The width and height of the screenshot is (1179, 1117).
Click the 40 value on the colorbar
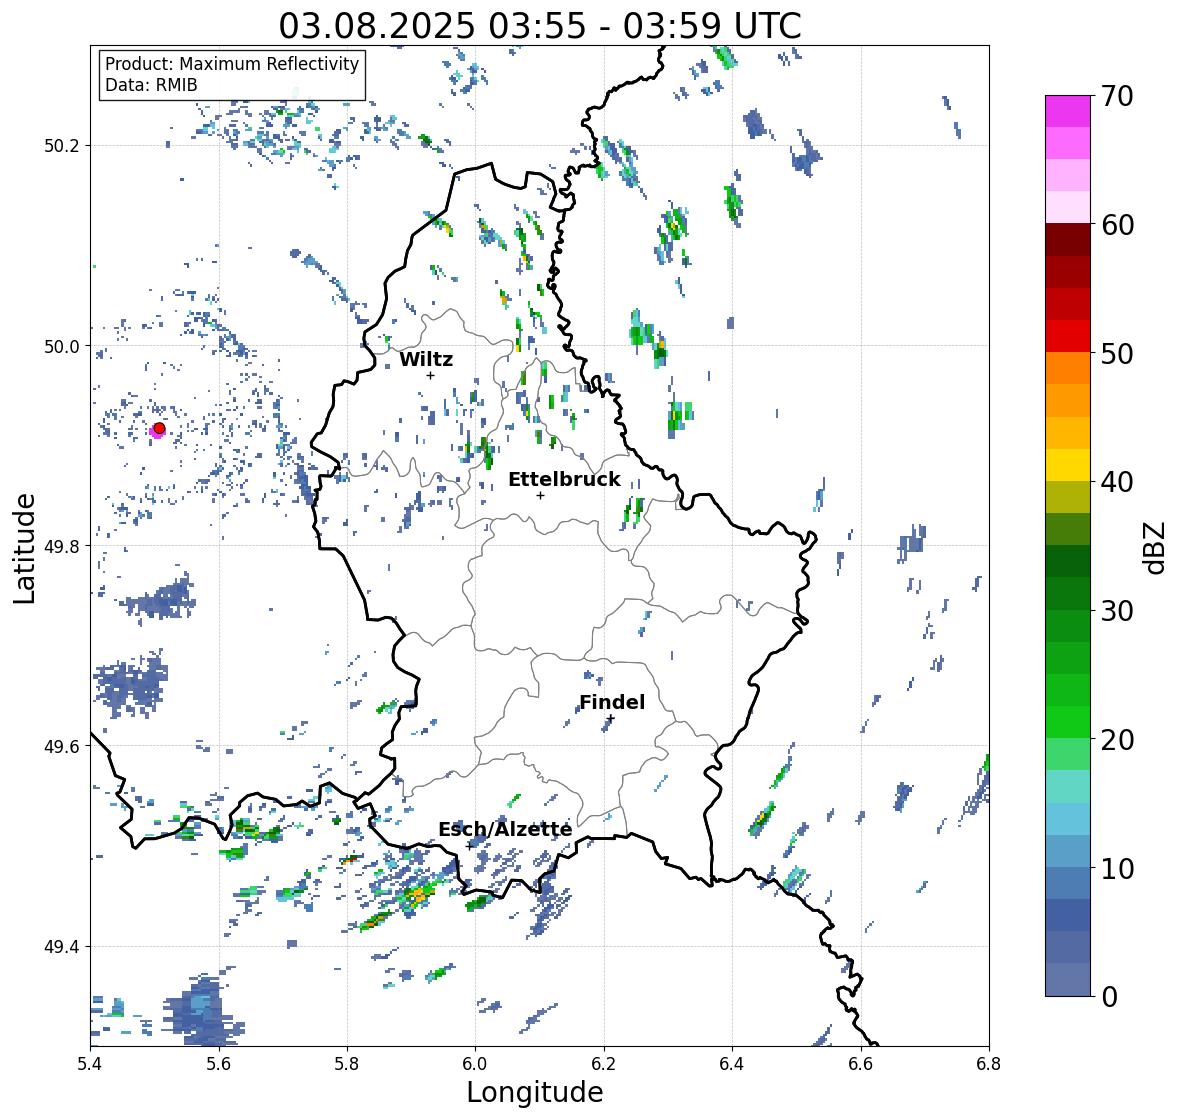tap(1117, 482)
